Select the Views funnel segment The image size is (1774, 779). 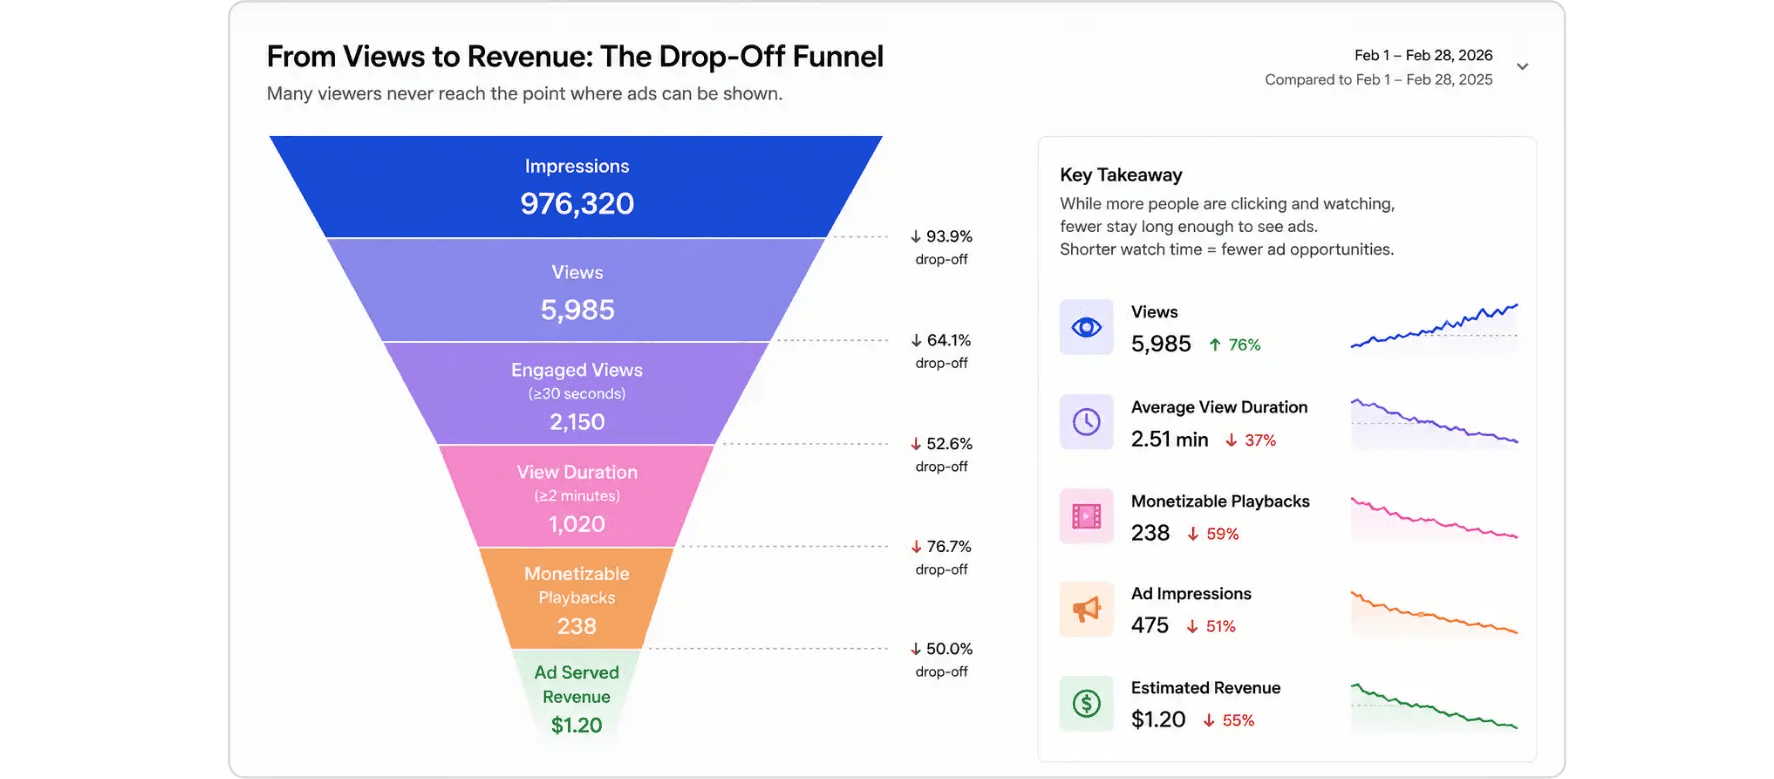pyautogui.click(x=576, y=291)
